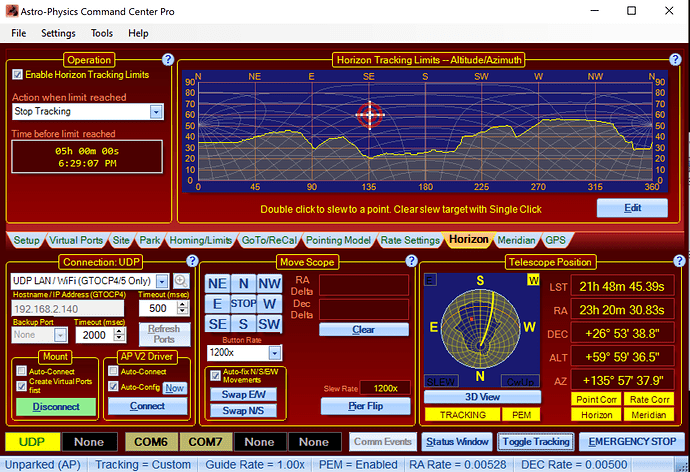Viewport: 690px width, 472px height.
Task: Move scope using the SW button
Action: pos(269,324)
